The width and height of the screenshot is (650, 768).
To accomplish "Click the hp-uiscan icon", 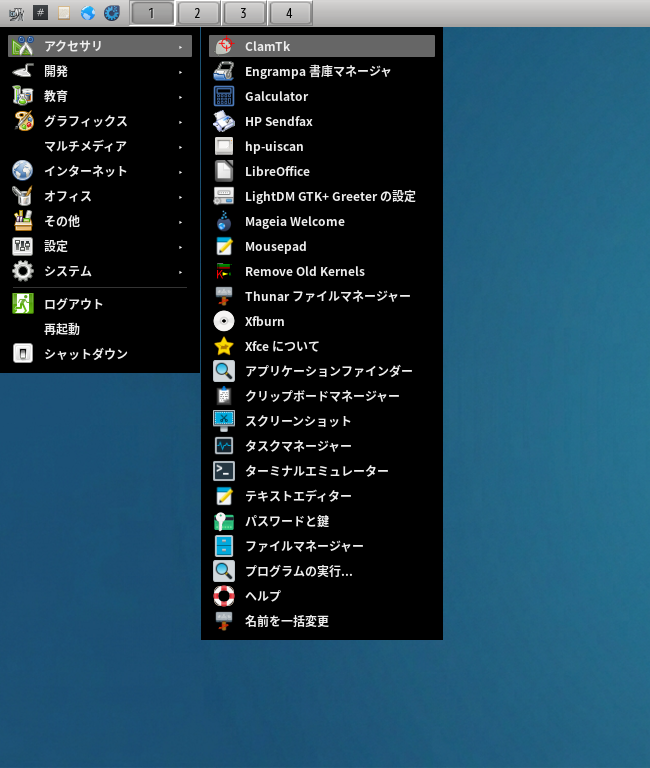I will point(224,146).
